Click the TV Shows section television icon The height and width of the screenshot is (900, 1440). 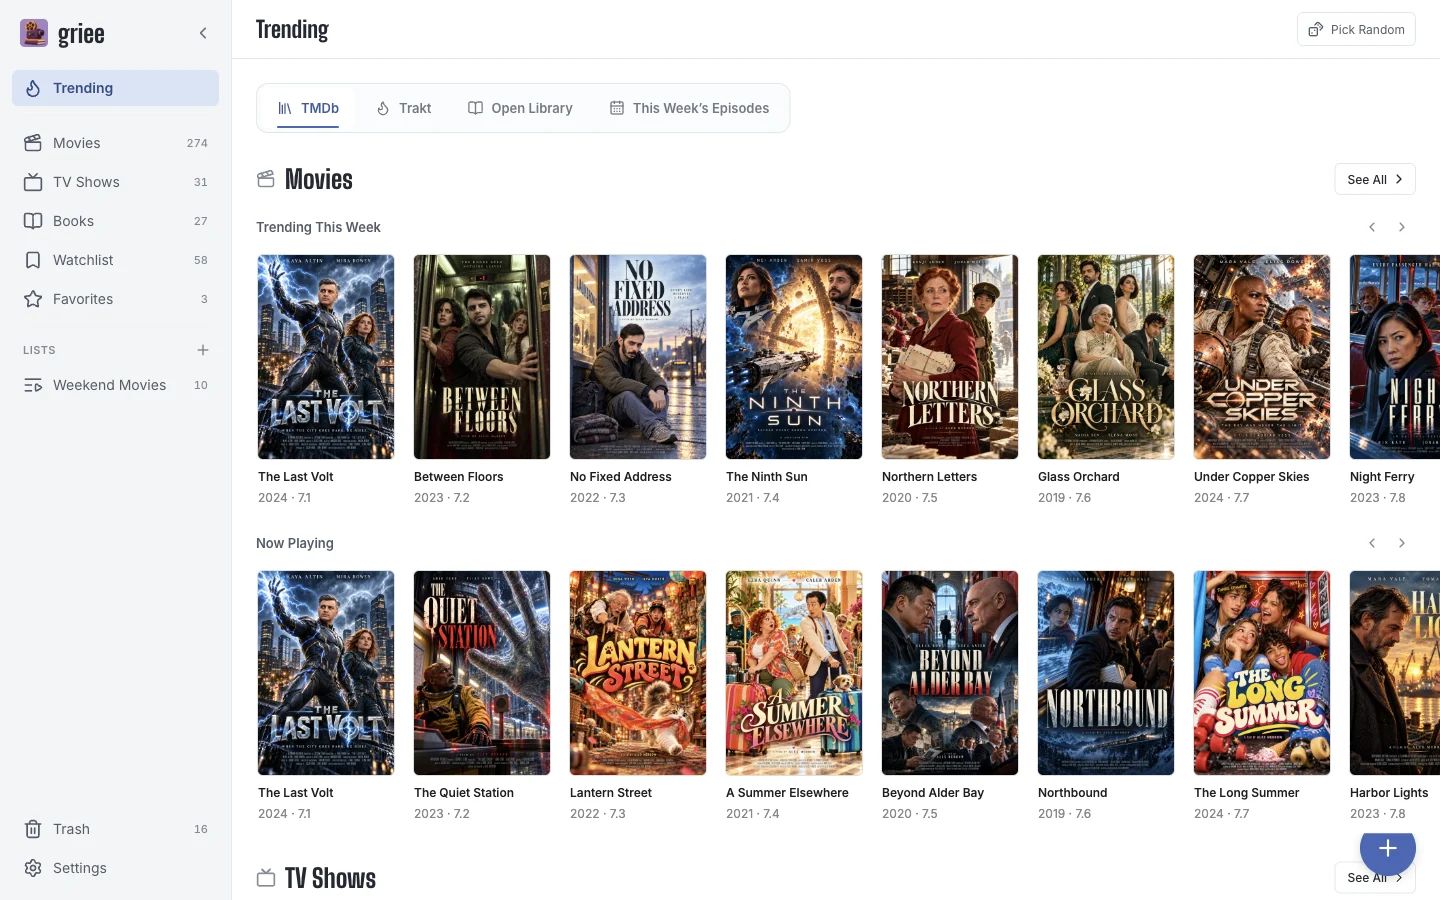[266, 878]
